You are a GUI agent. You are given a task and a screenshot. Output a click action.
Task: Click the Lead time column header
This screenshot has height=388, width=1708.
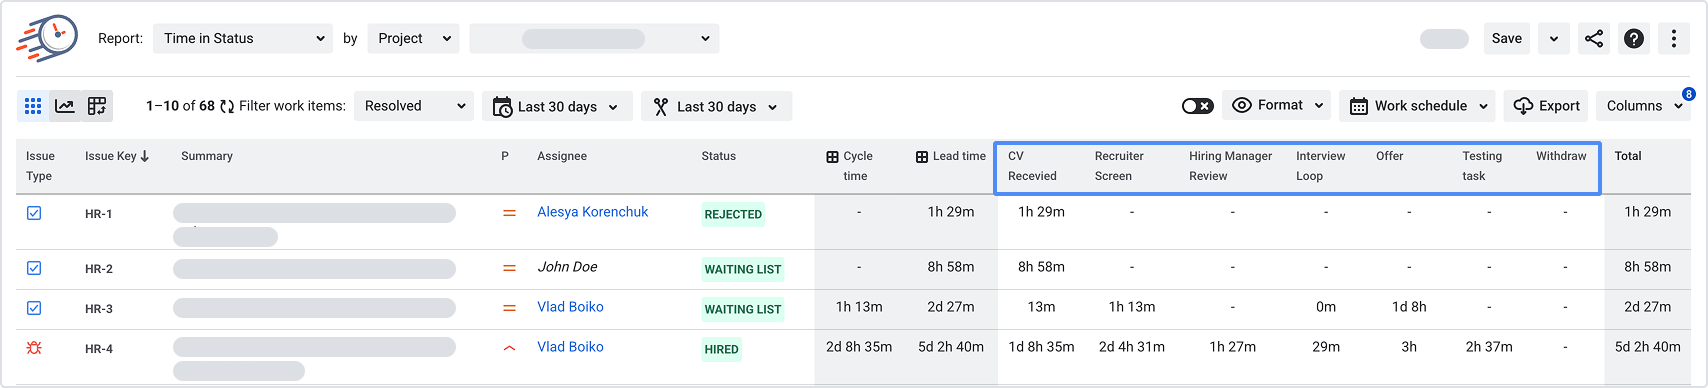[x=950, y=156]
